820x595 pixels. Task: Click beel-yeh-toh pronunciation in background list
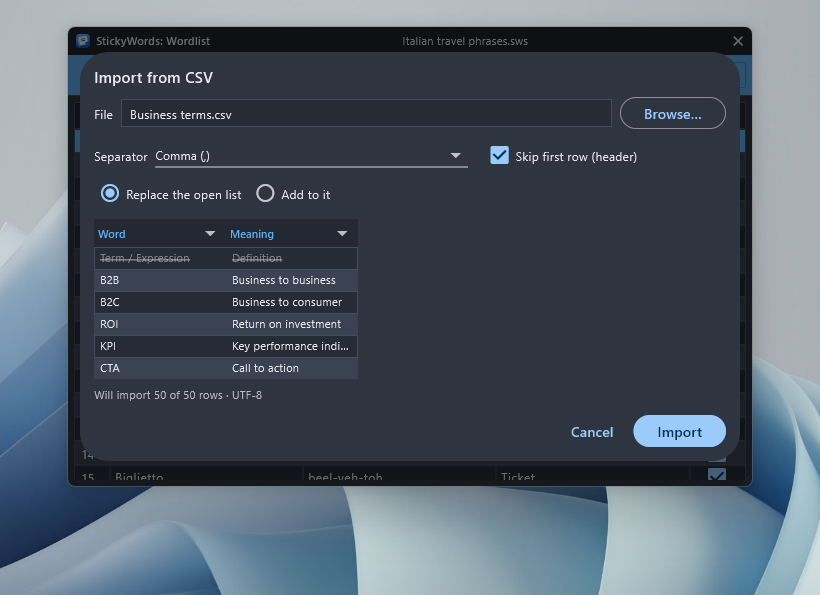pos(345,477)
